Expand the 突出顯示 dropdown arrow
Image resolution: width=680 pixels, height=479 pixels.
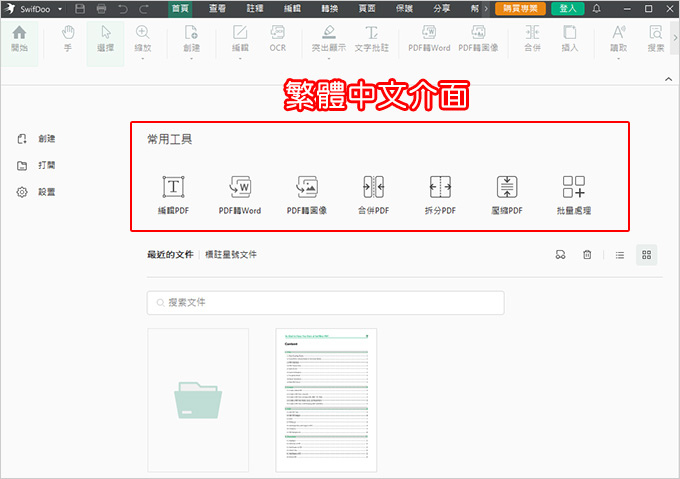click(x=329, y=58)
